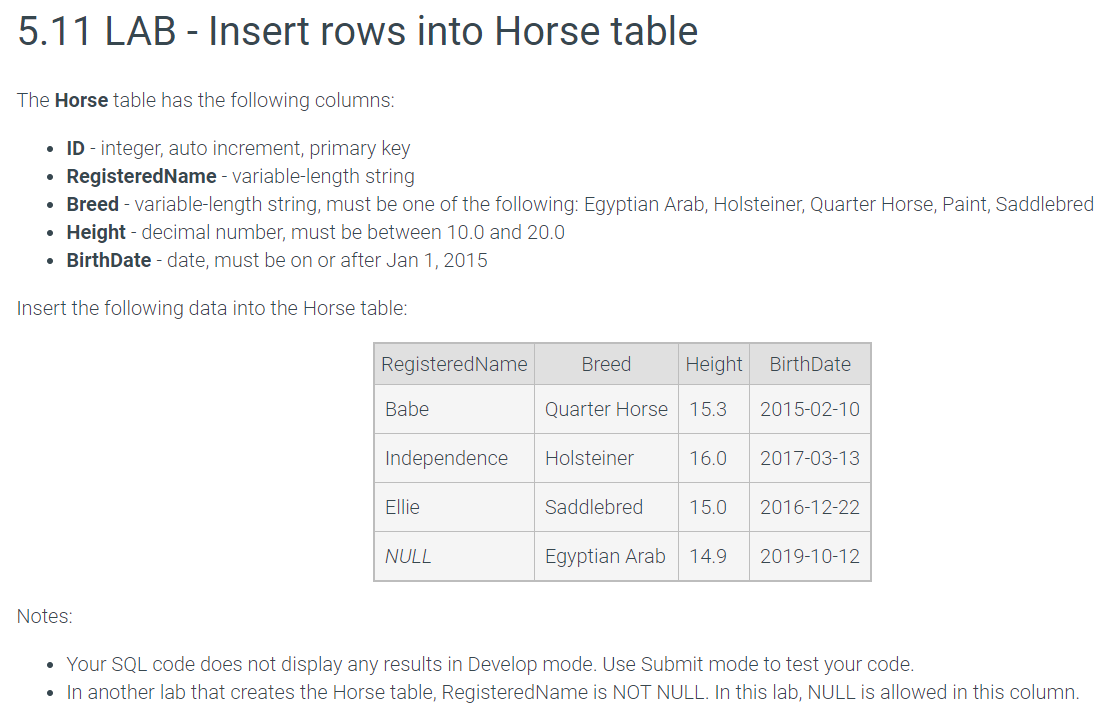This screenshot has height=716, width=1106.
Task: Select the Egyptian Arab table cell
Action: coord(607,556)
